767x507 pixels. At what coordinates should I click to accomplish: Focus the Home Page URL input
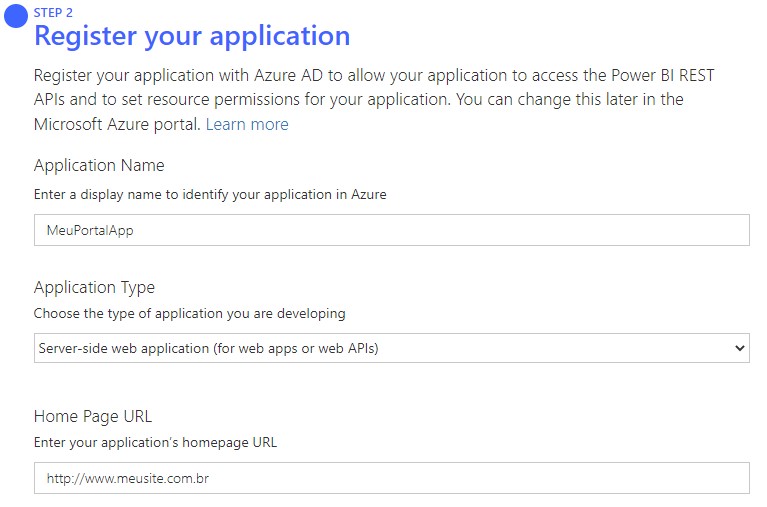coord(391,478)
